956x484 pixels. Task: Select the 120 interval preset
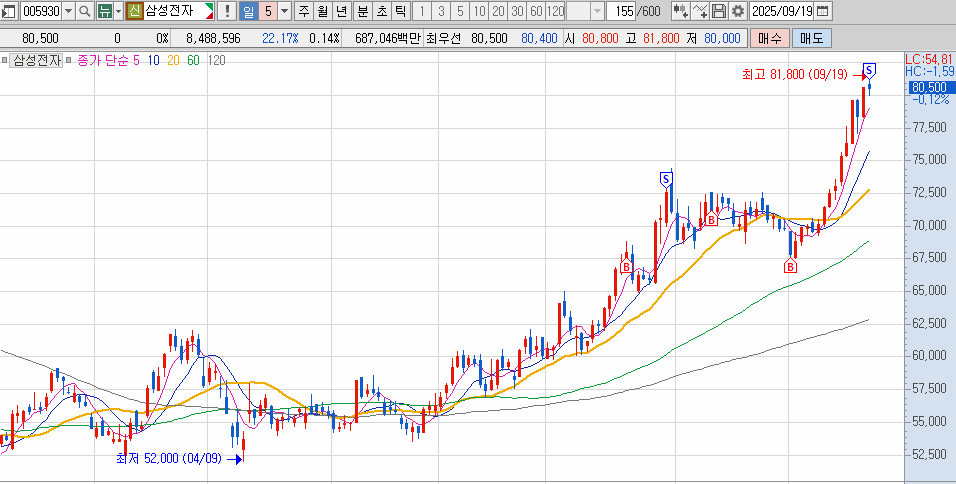(x=556, y=11)
